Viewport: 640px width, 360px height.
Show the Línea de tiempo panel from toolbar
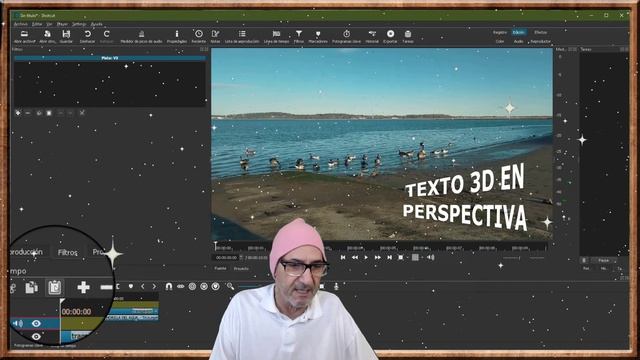pos(276,36)
